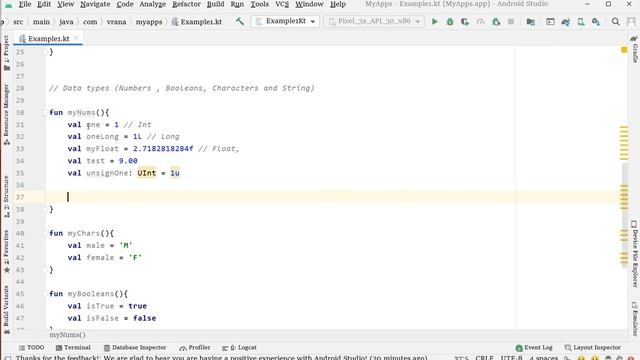The height and width of the screenshot is (360, 640).
Task: Collapse myBooleans function fold marker
Action: [44, 293]
